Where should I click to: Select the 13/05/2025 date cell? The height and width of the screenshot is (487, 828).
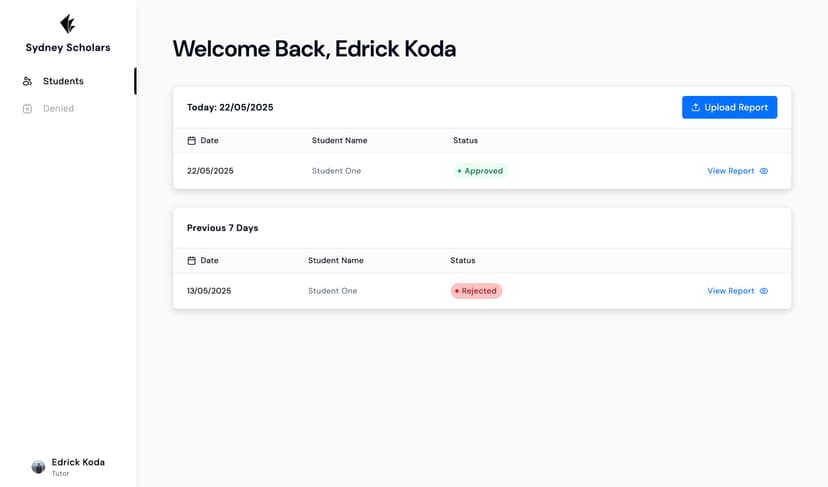pyautogui.click(x=209, y=291)
